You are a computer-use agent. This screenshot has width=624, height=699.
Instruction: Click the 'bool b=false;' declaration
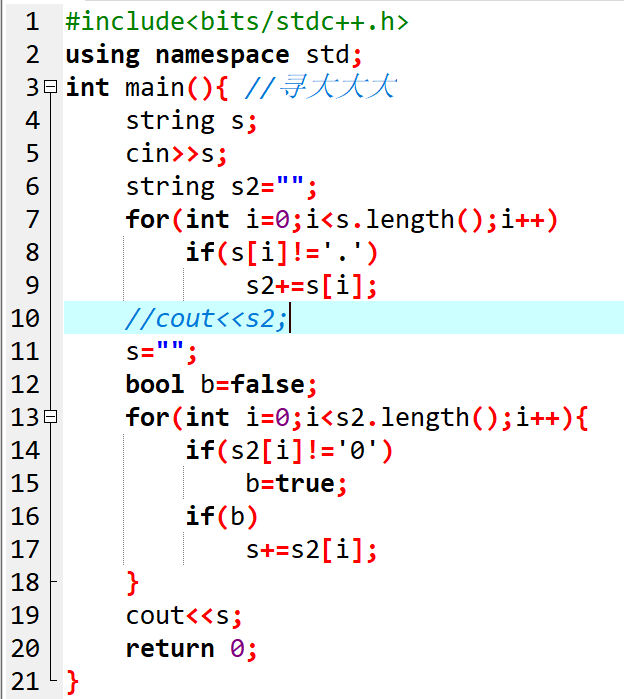221,385
